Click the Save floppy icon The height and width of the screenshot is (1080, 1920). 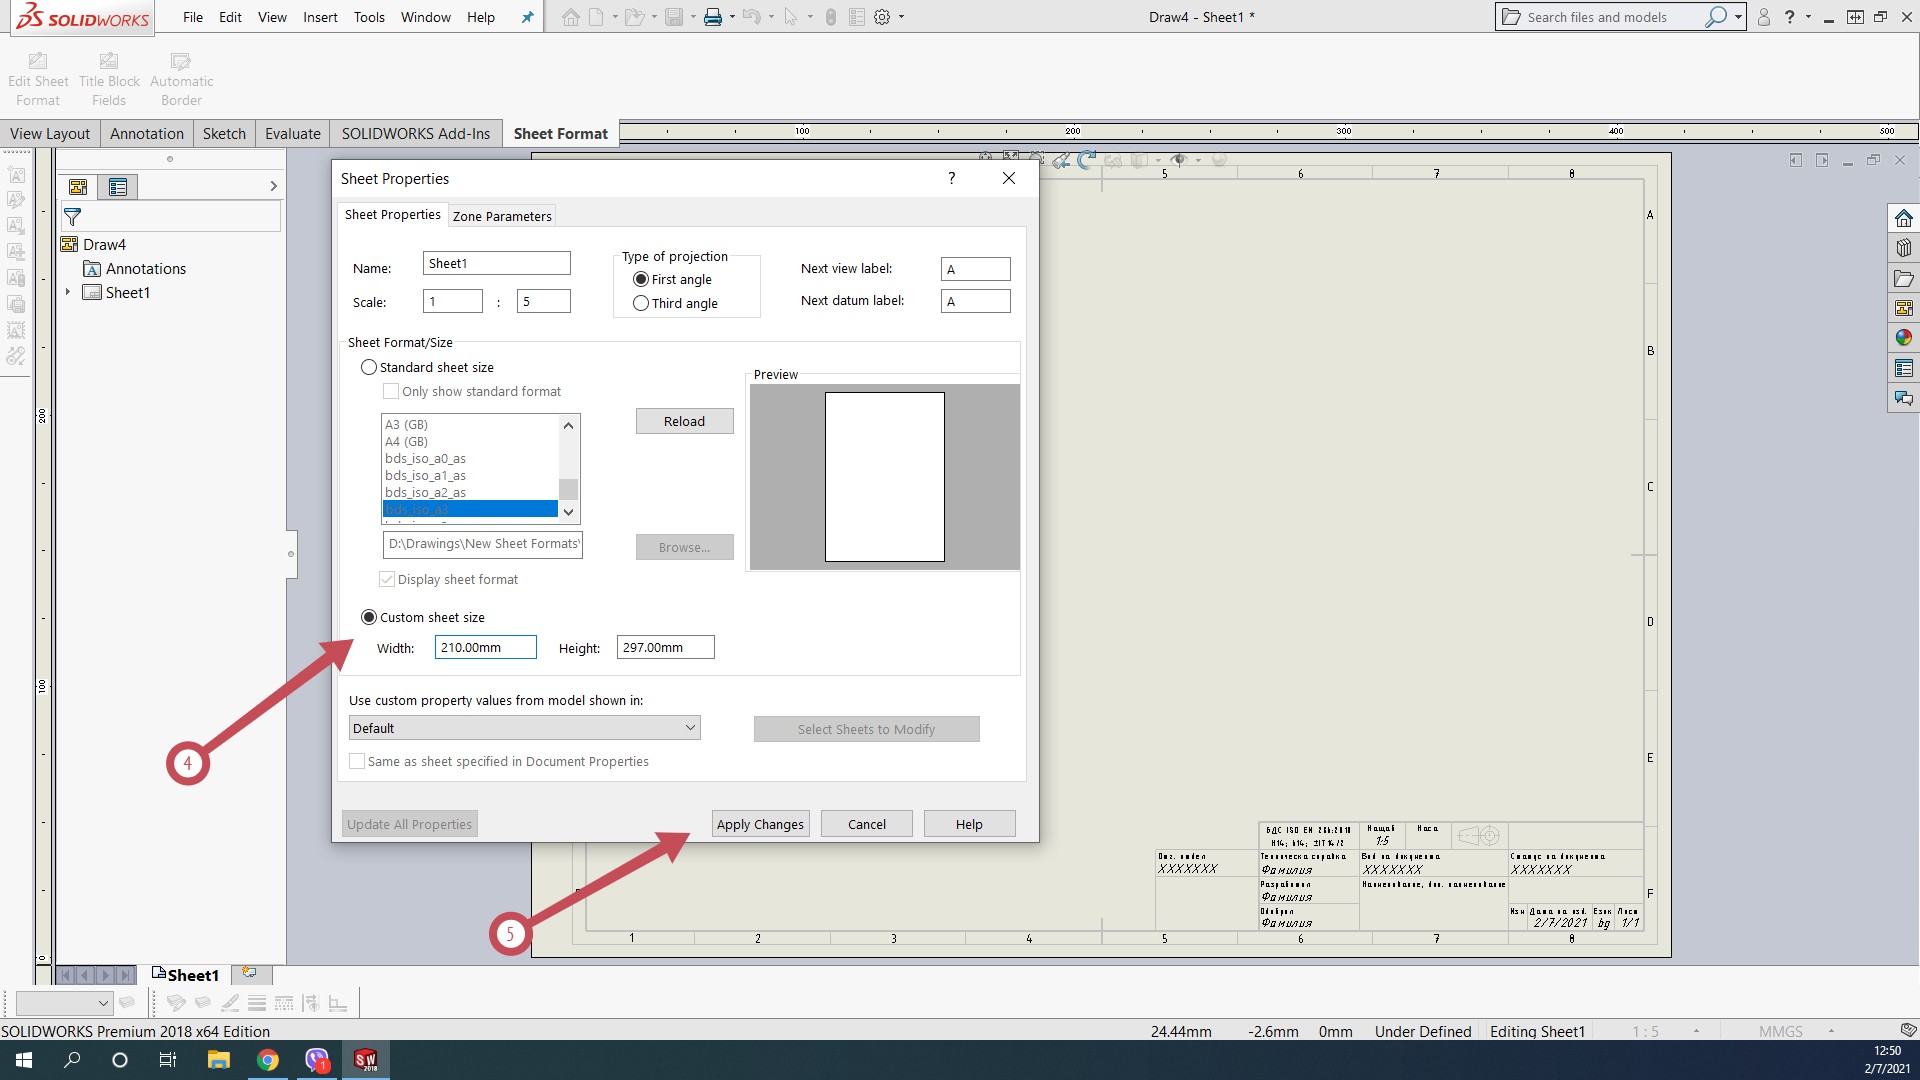[x=674, y=17]
